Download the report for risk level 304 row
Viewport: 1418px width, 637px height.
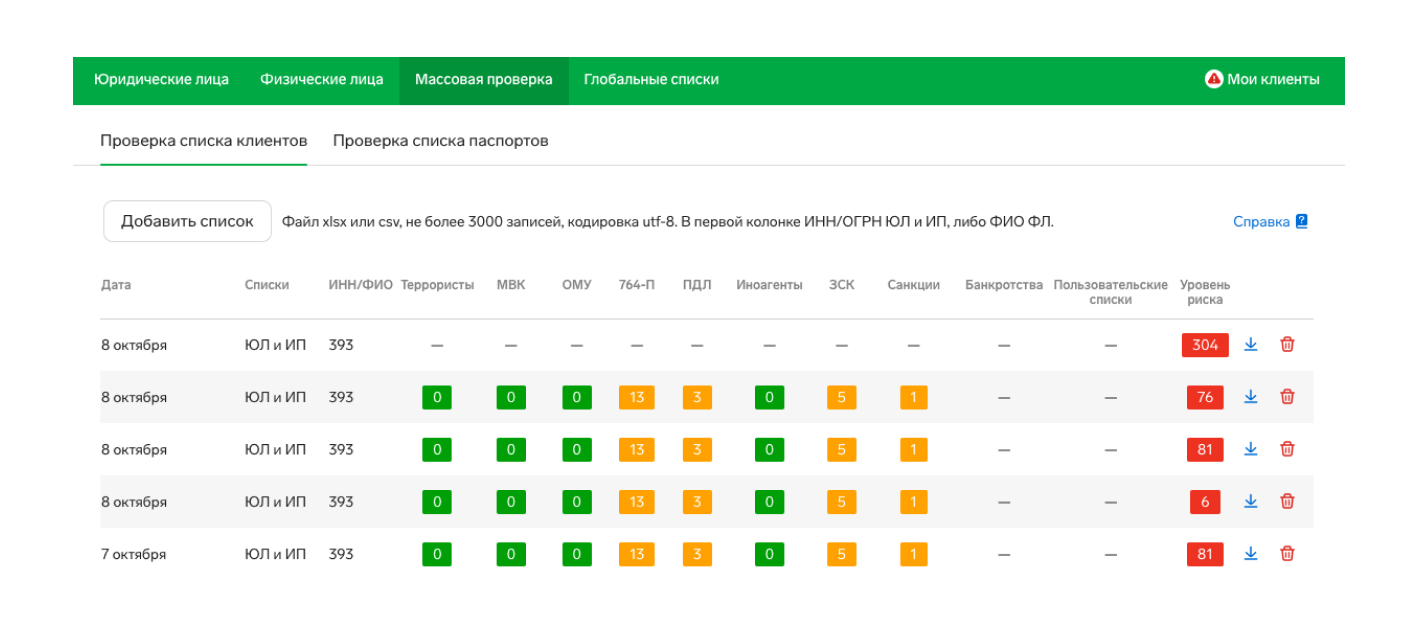coord(1250,345)
